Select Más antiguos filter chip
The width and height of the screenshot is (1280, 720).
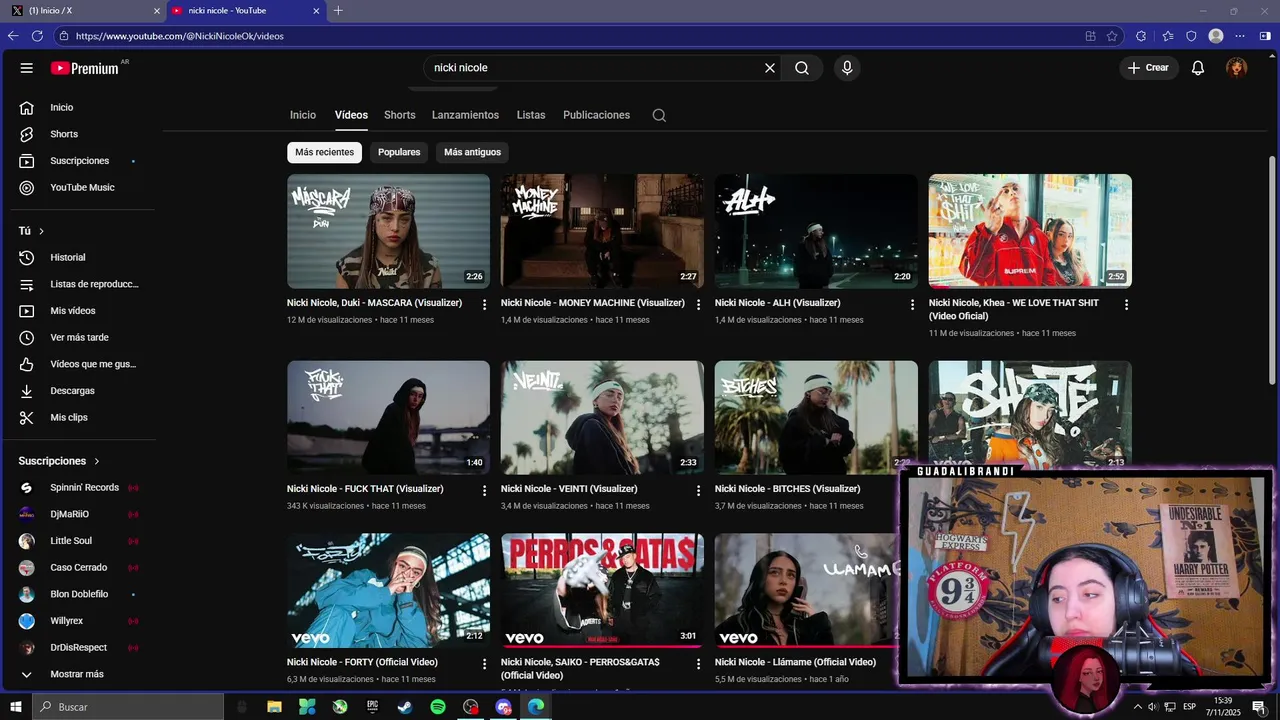click(x=472, y=152)
